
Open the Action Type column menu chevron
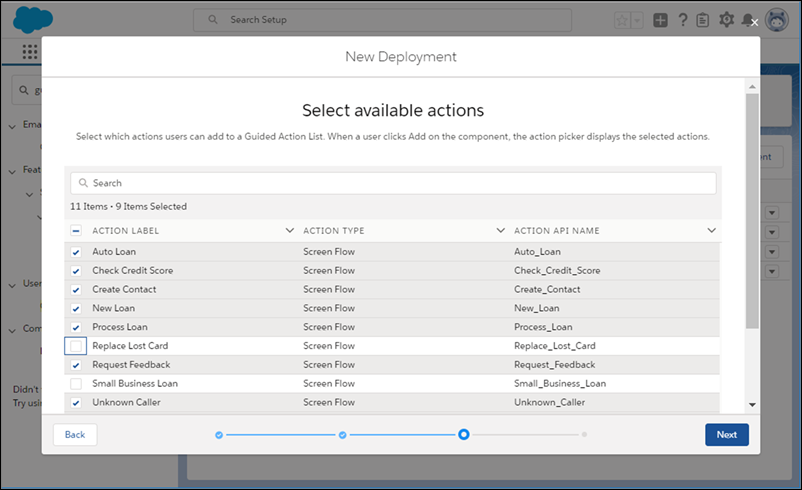(x=501, y=231)
